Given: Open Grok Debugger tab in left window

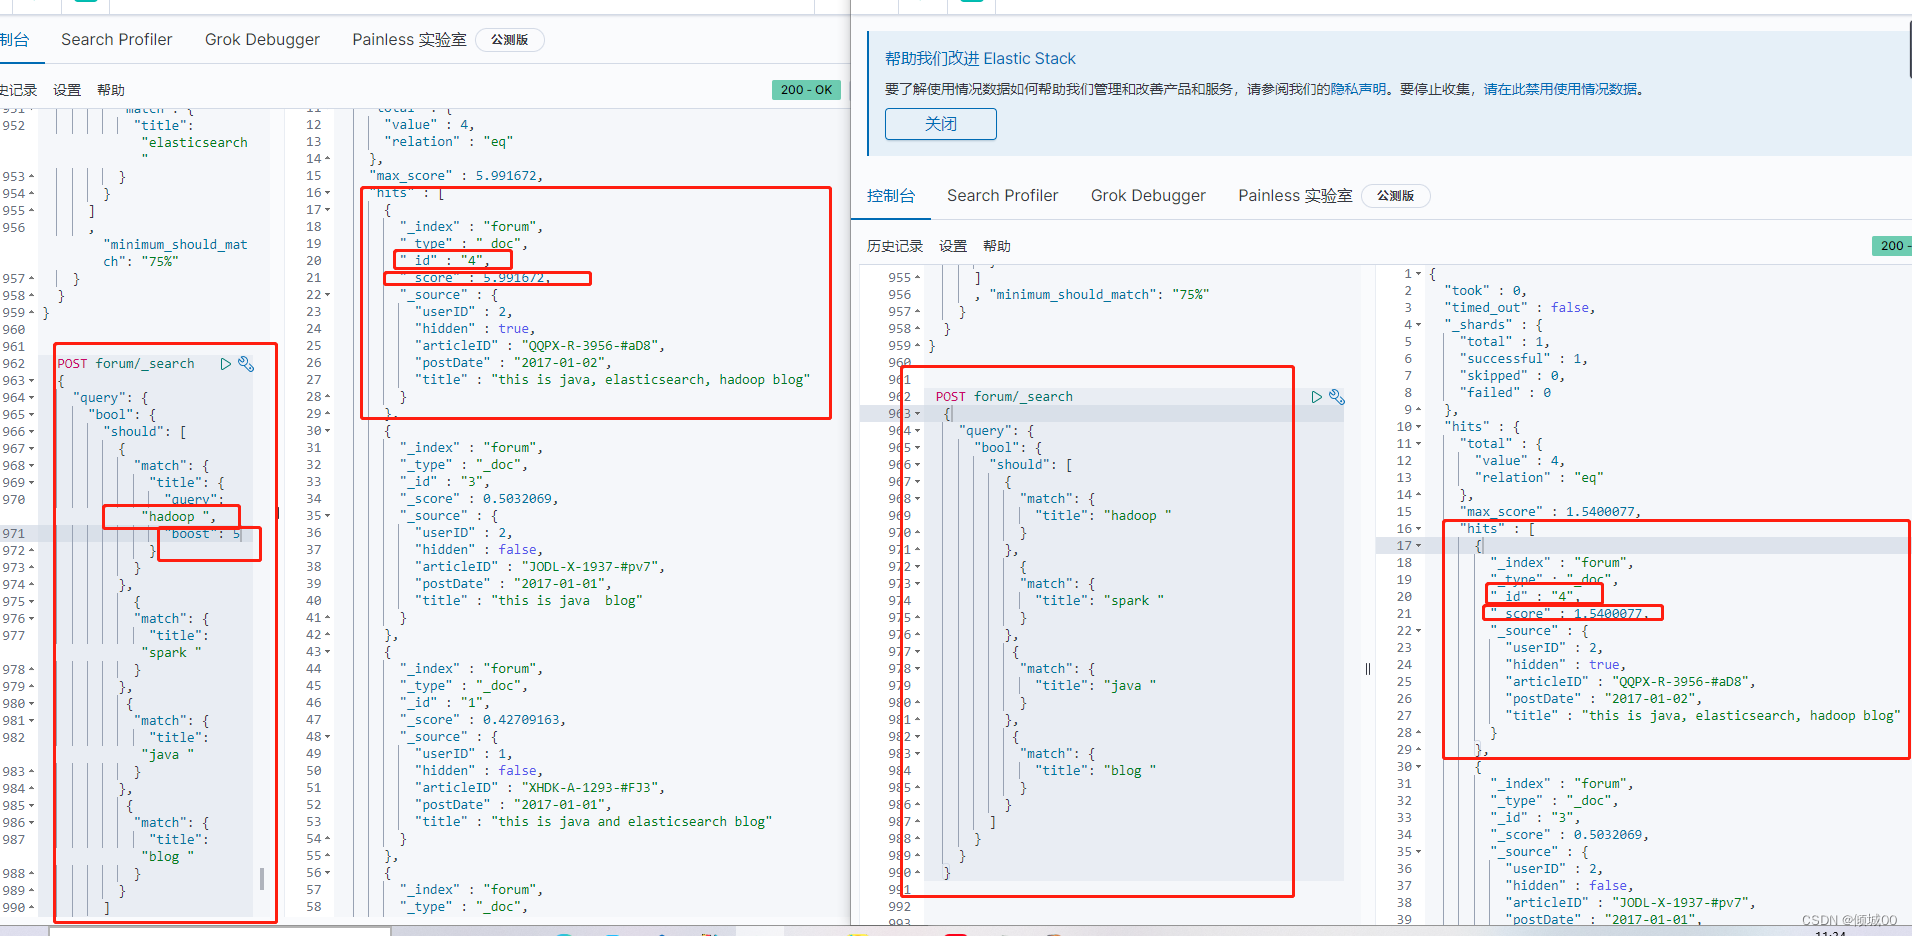Looking at the screenshot, I should (x=262, y=39).
